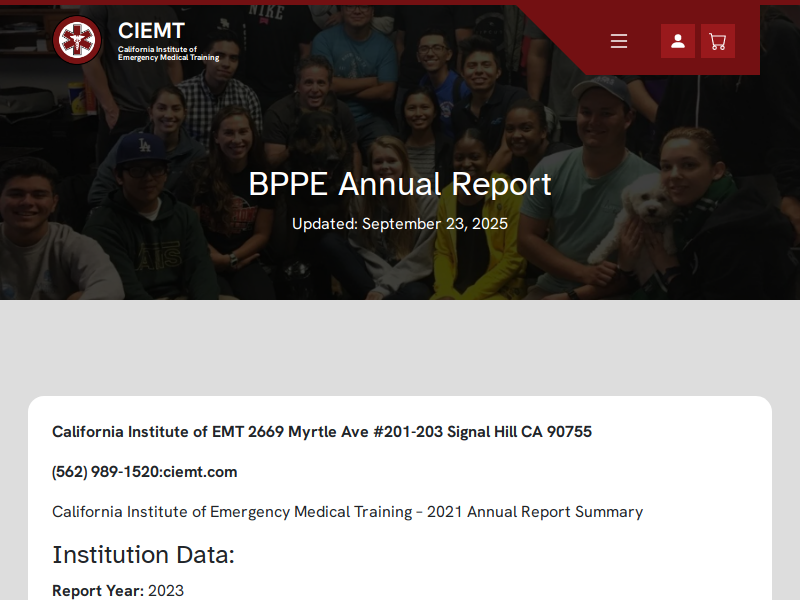Viewport: 800px width, 600px height.
Task: Open the user account icon
Action: (x=678, y=41)
